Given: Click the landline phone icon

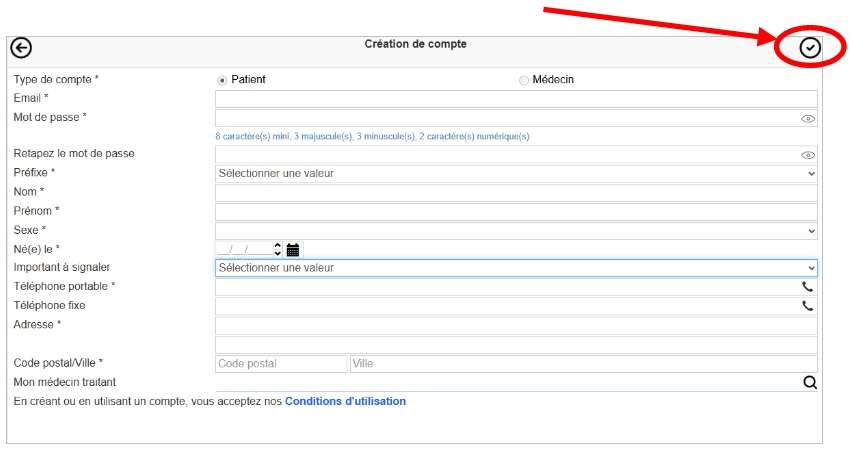Looking at the screenshot, I should point(808,306).
